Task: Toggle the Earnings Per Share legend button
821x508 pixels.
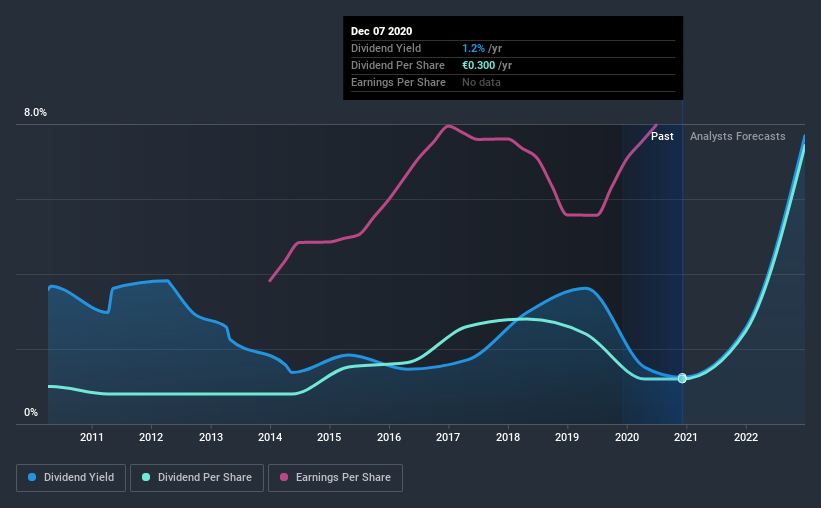Action: point(335,478)
